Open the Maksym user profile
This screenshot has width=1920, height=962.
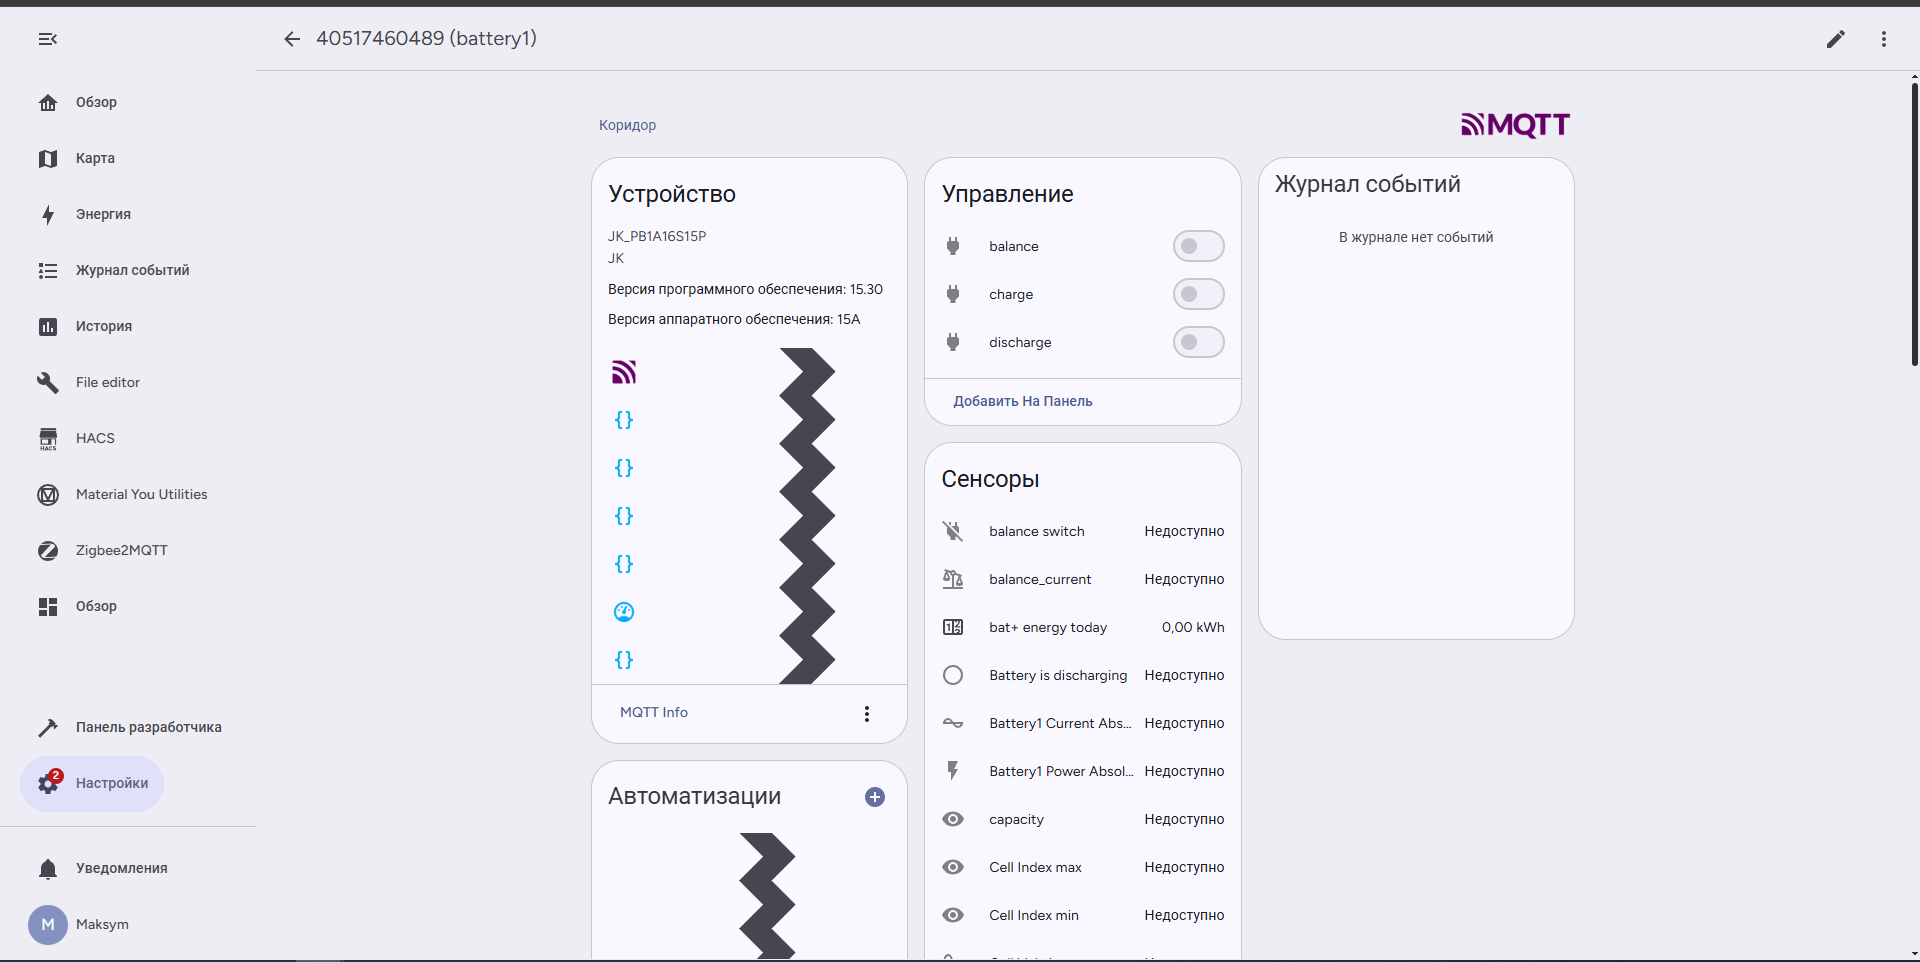pos(101,924)
